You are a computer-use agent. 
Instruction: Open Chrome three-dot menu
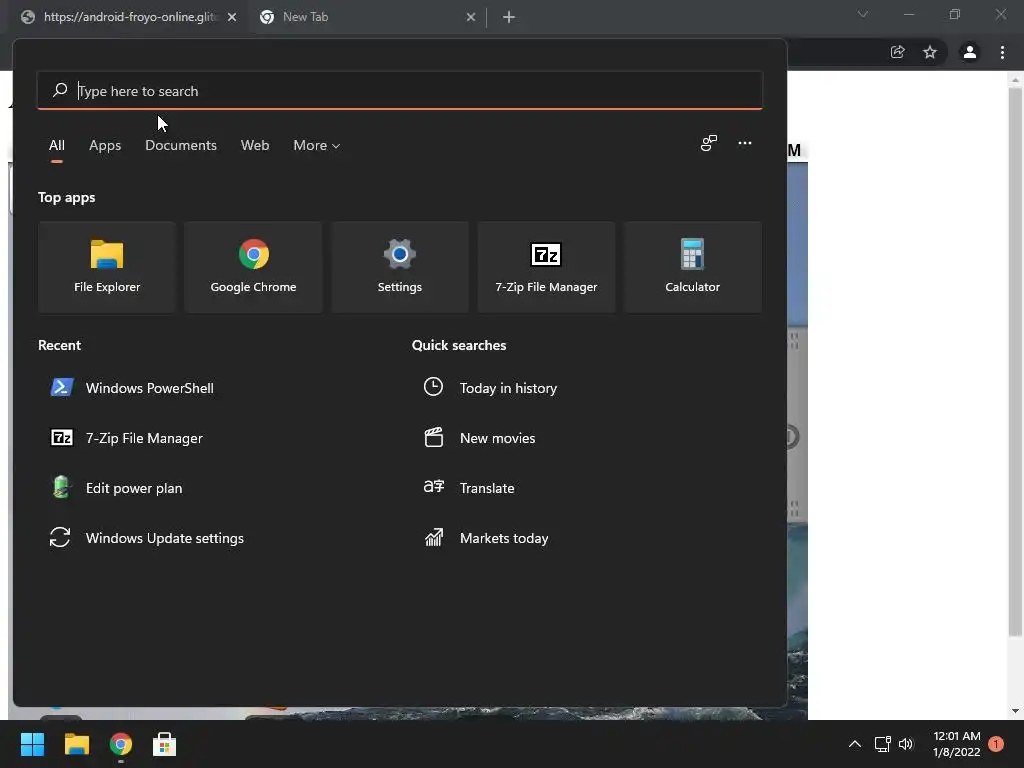pos(1002,52)
